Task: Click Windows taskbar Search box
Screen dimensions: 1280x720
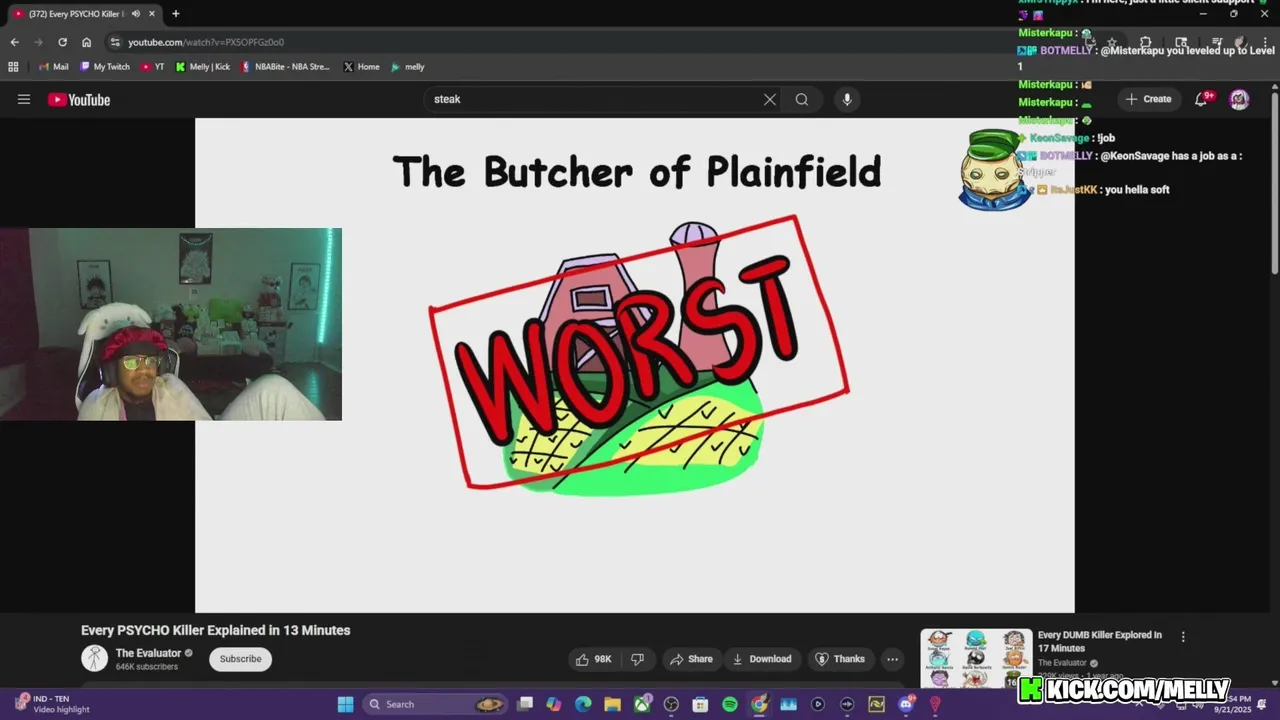Action: [x=434, y=704]
